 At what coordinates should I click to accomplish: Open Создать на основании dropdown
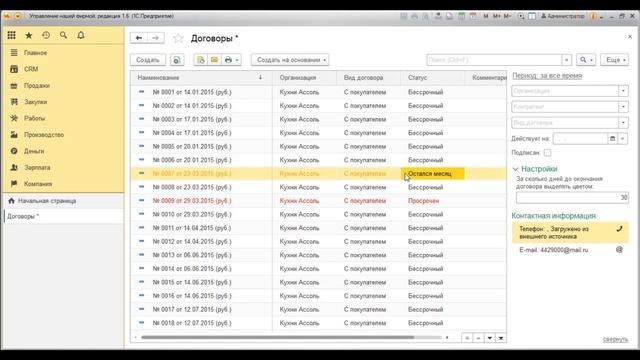pos(290,60)
